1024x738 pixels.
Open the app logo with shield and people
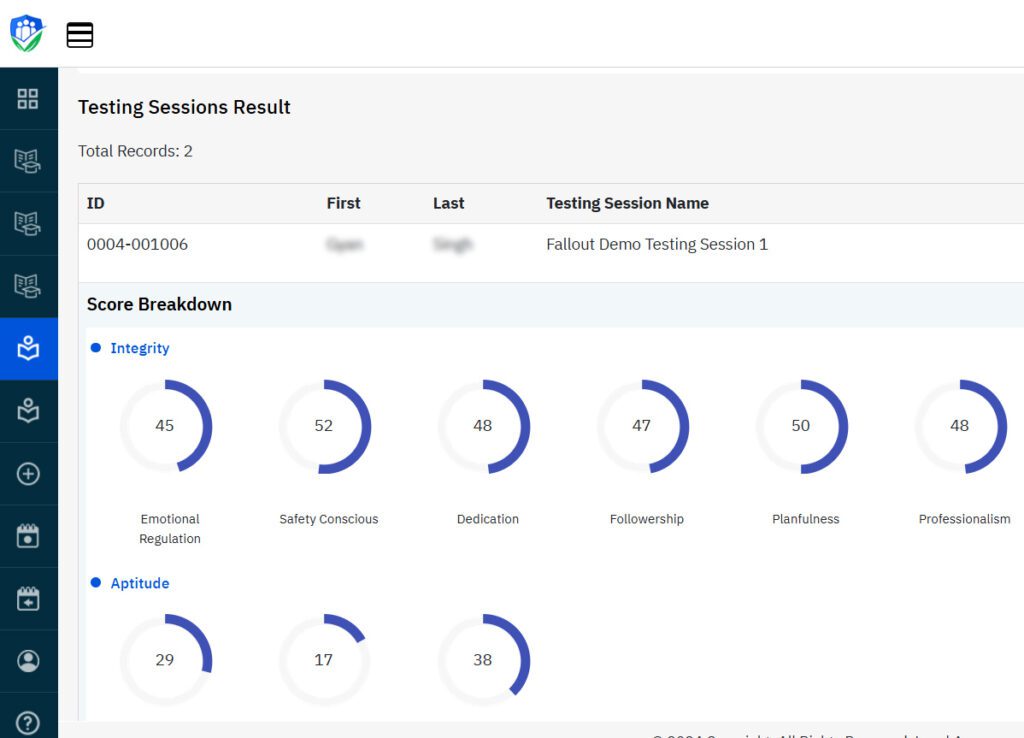point(26,33)
